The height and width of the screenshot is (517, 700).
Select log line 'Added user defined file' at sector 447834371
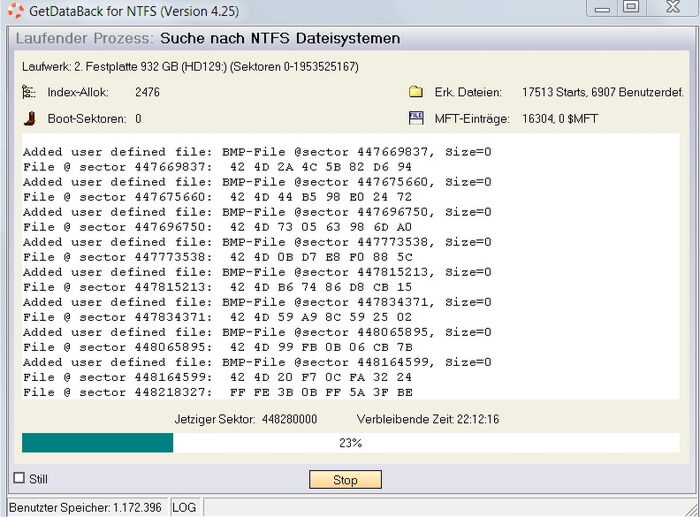click(257, 302)
